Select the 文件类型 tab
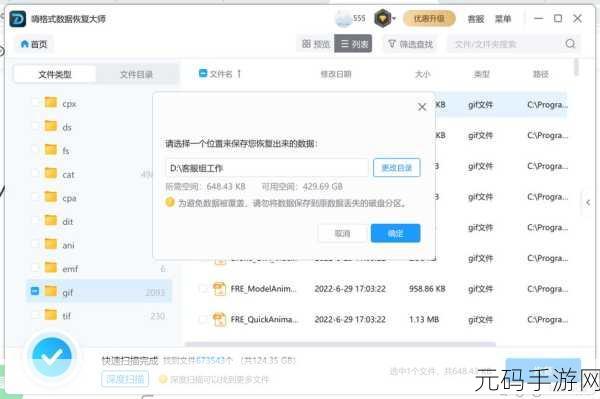The width and height of the screenshot is (600, 399). tap(55, 74)
